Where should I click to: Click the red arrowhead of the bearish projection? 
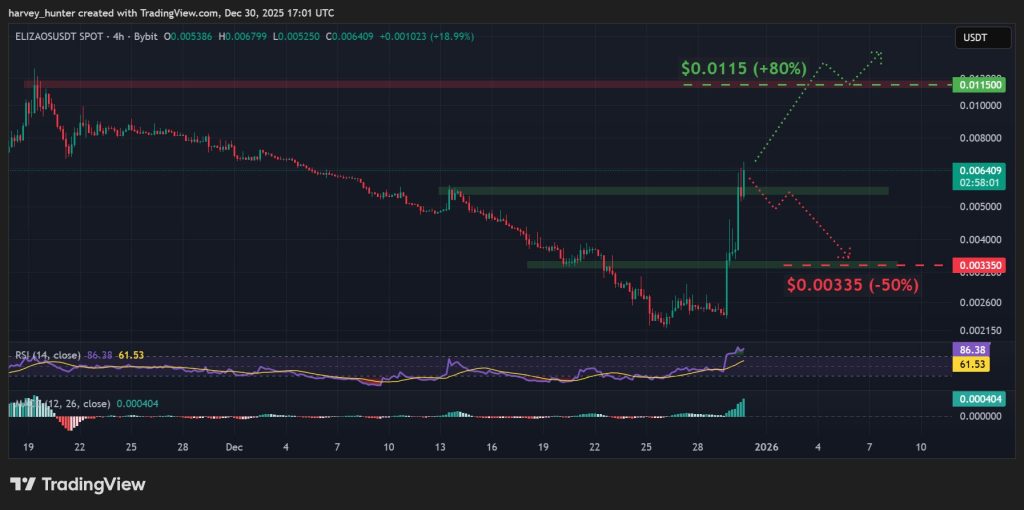[x=846, y=252]
